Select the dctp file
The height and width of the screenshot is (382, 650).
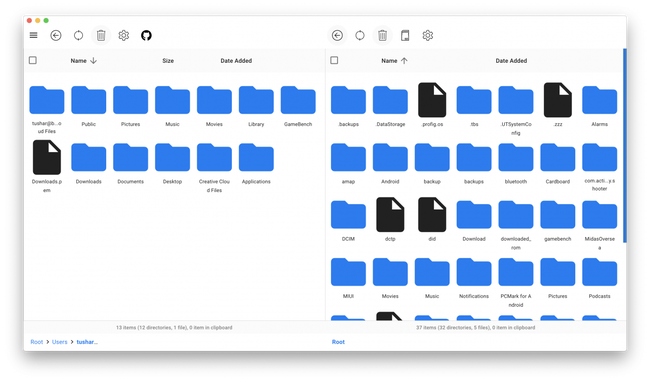[390, 220]
